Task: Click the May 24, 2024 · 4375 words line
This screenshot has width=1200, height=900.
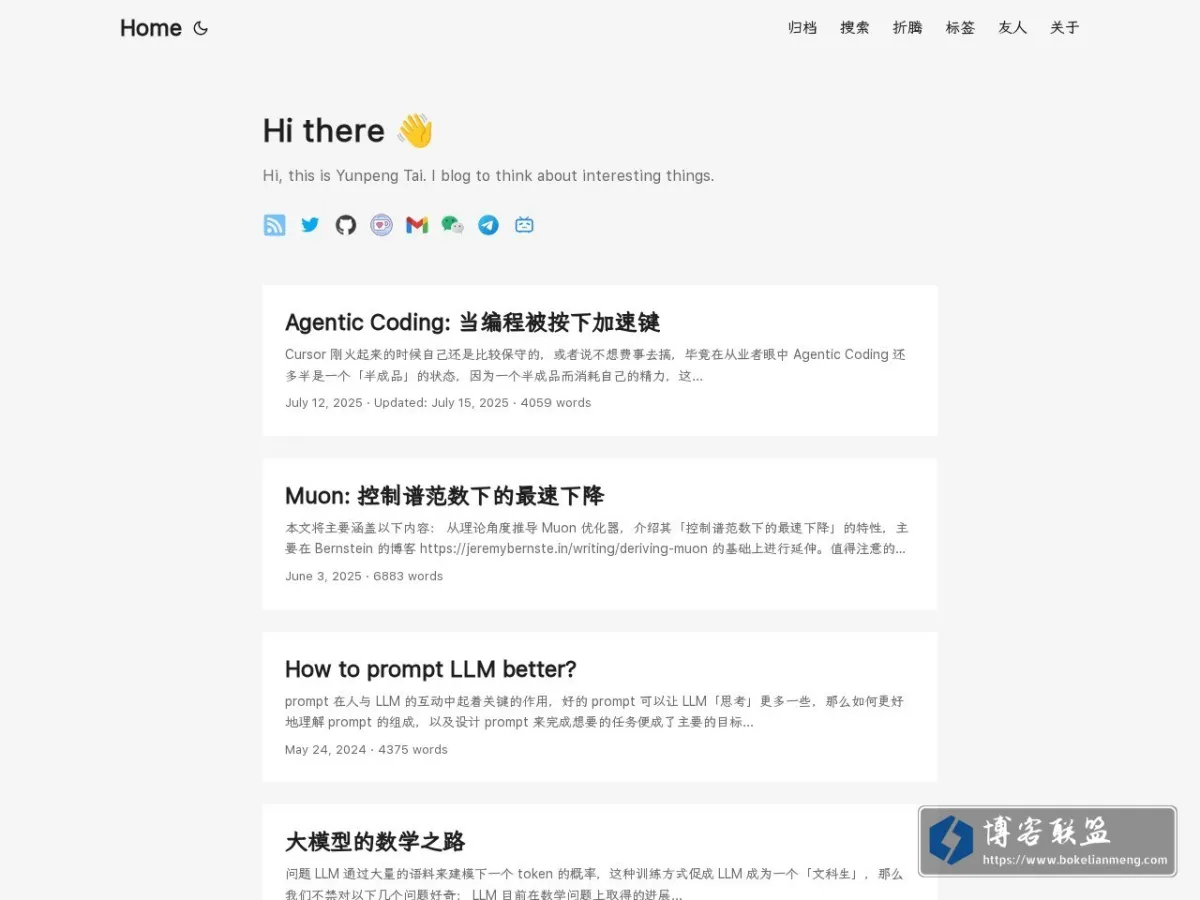Action: pyautogui.click(x=366, y=749)
